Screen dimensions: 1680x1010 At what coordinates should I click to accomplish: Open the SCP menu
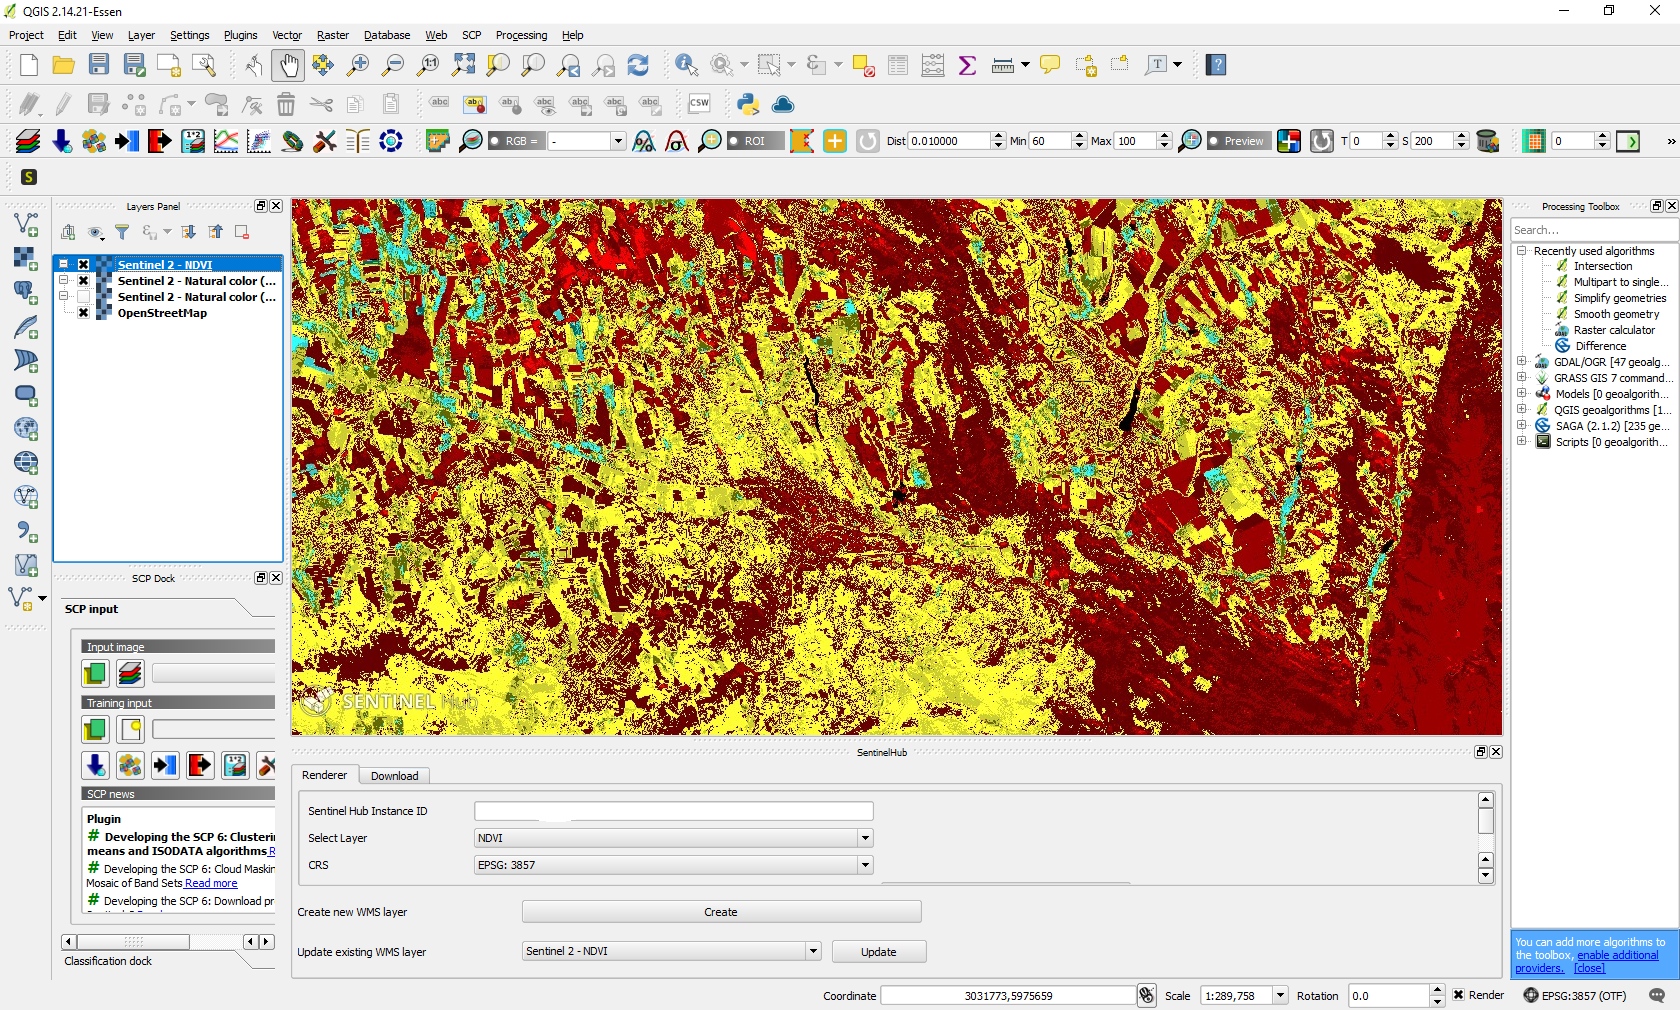pos(471,35)
